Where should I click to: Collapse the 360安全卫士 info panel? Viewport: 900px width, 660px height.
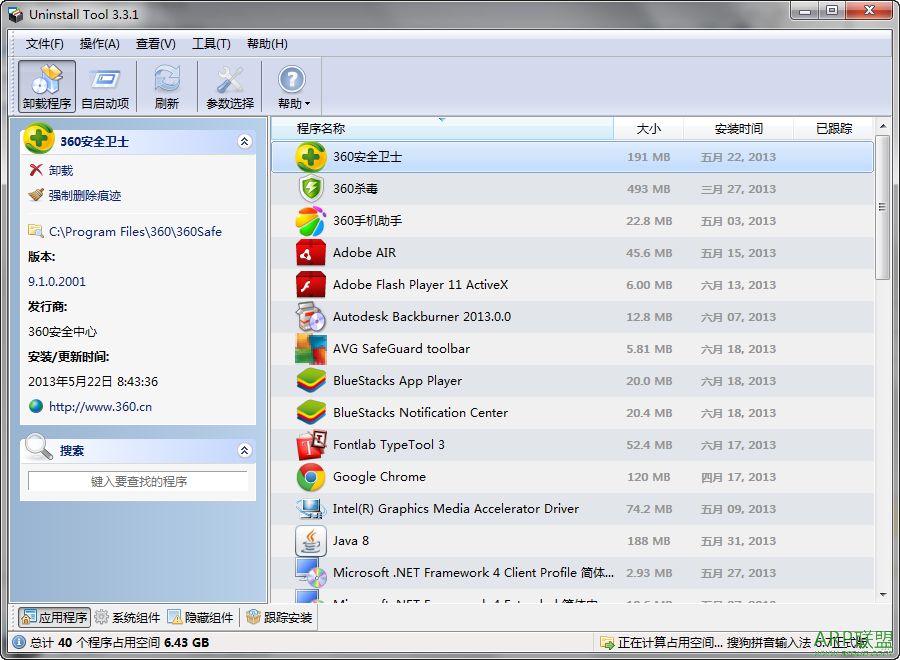(246, 142)
